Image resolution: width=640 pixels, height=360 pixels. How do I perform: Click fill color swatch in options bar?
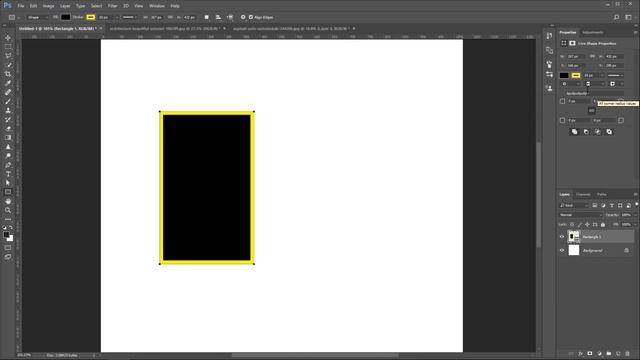pyautogui.click(x=65, y=17)
